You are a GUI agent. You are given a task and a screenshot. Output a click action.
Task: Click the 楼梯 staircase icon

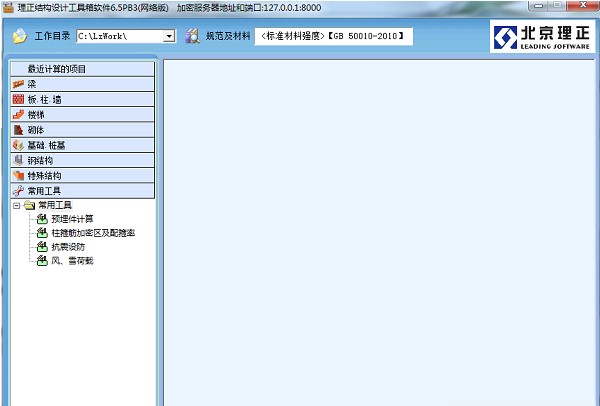[x=18, y=114]
